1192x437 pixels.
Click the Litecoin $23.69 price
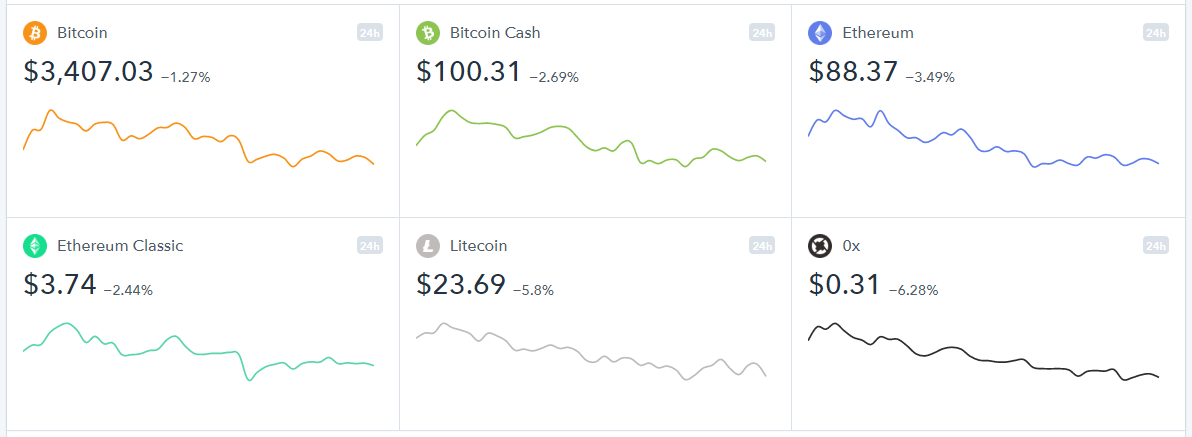461,284
